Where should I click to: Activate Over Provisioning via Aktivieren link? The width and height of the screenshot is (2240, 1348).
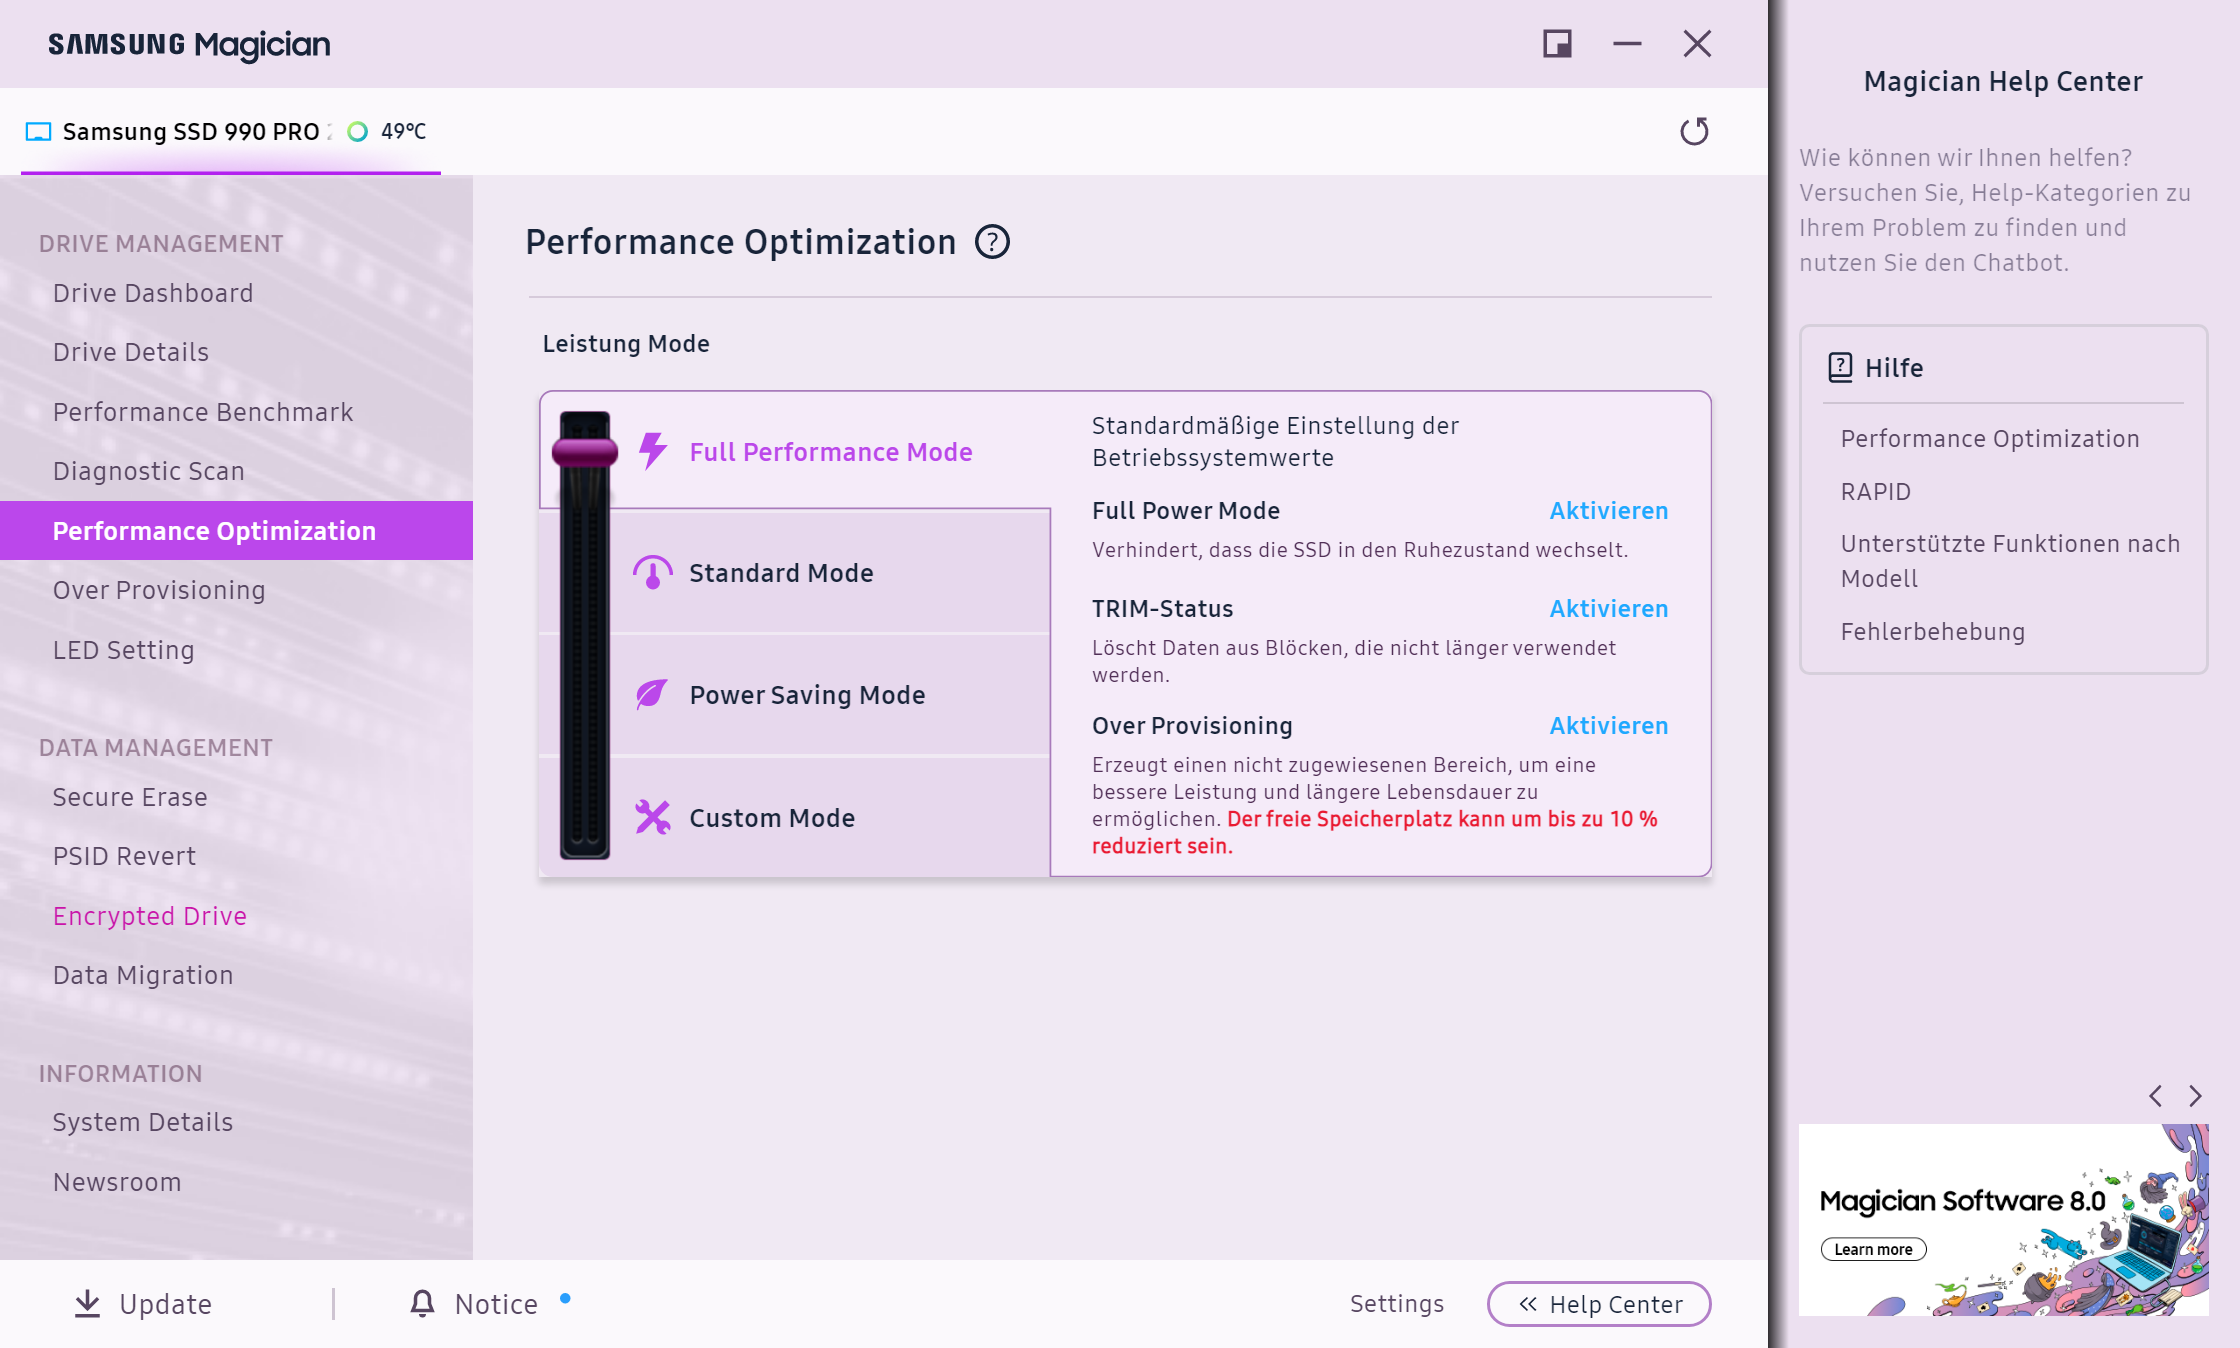[x=1608, y=726]
